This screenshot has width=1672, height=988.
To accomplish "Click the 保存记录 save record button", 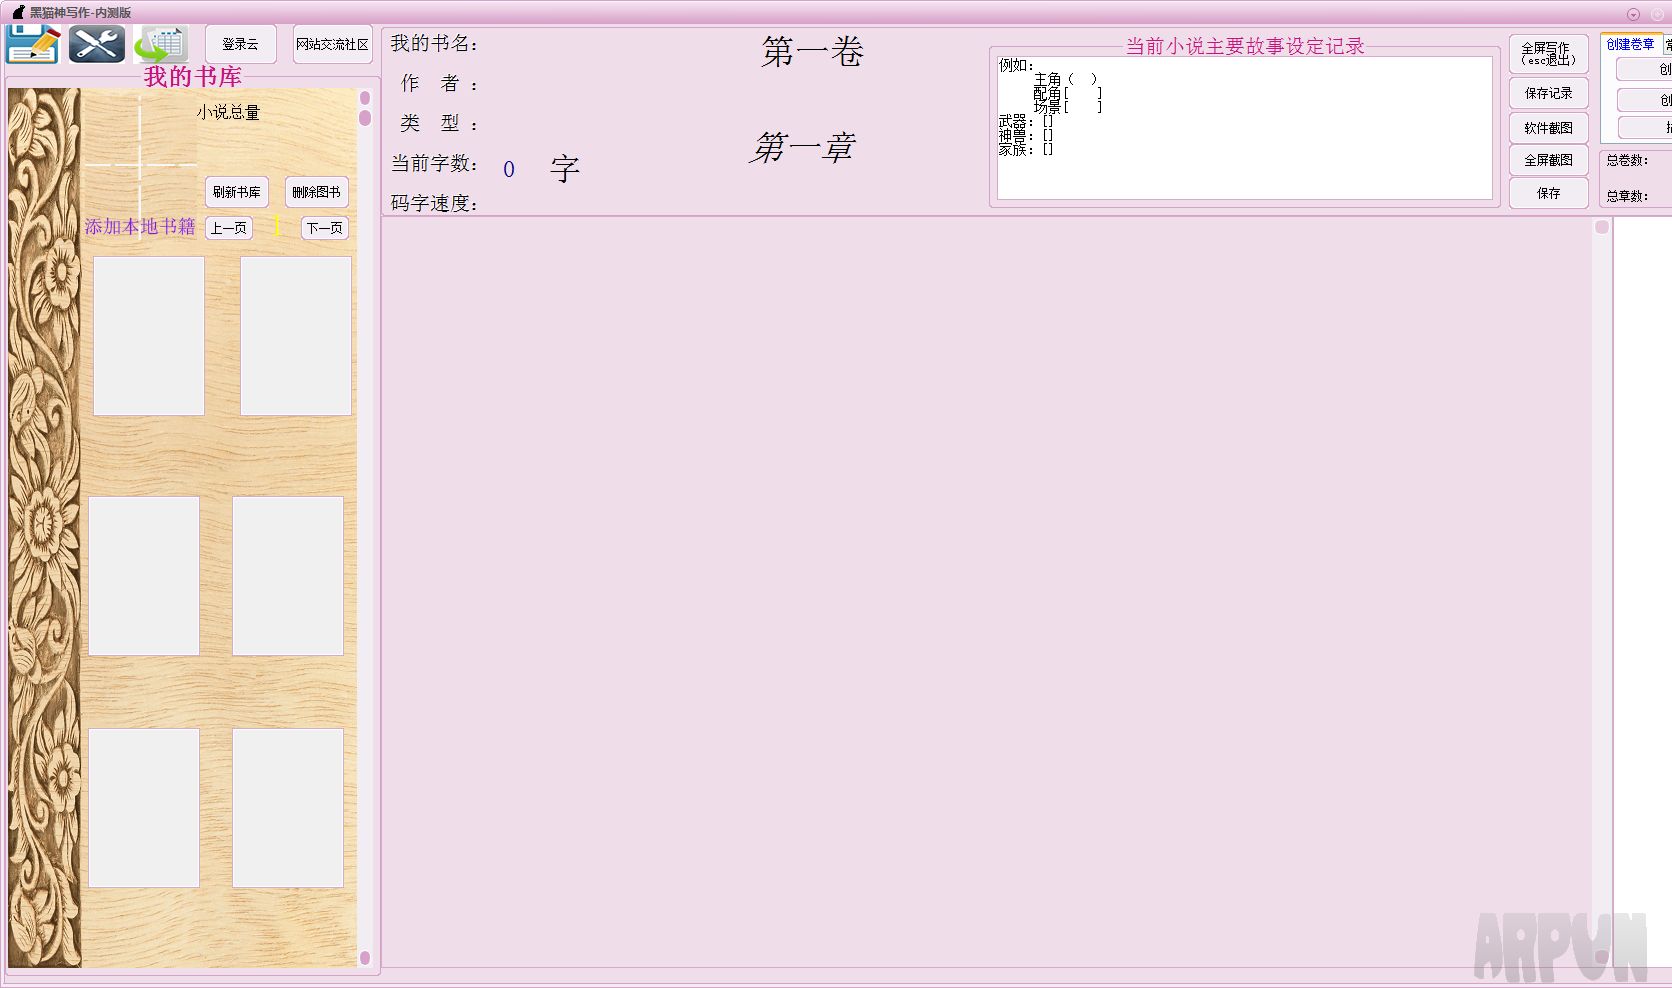I will pyautogui.click(x=1549, y=93).
